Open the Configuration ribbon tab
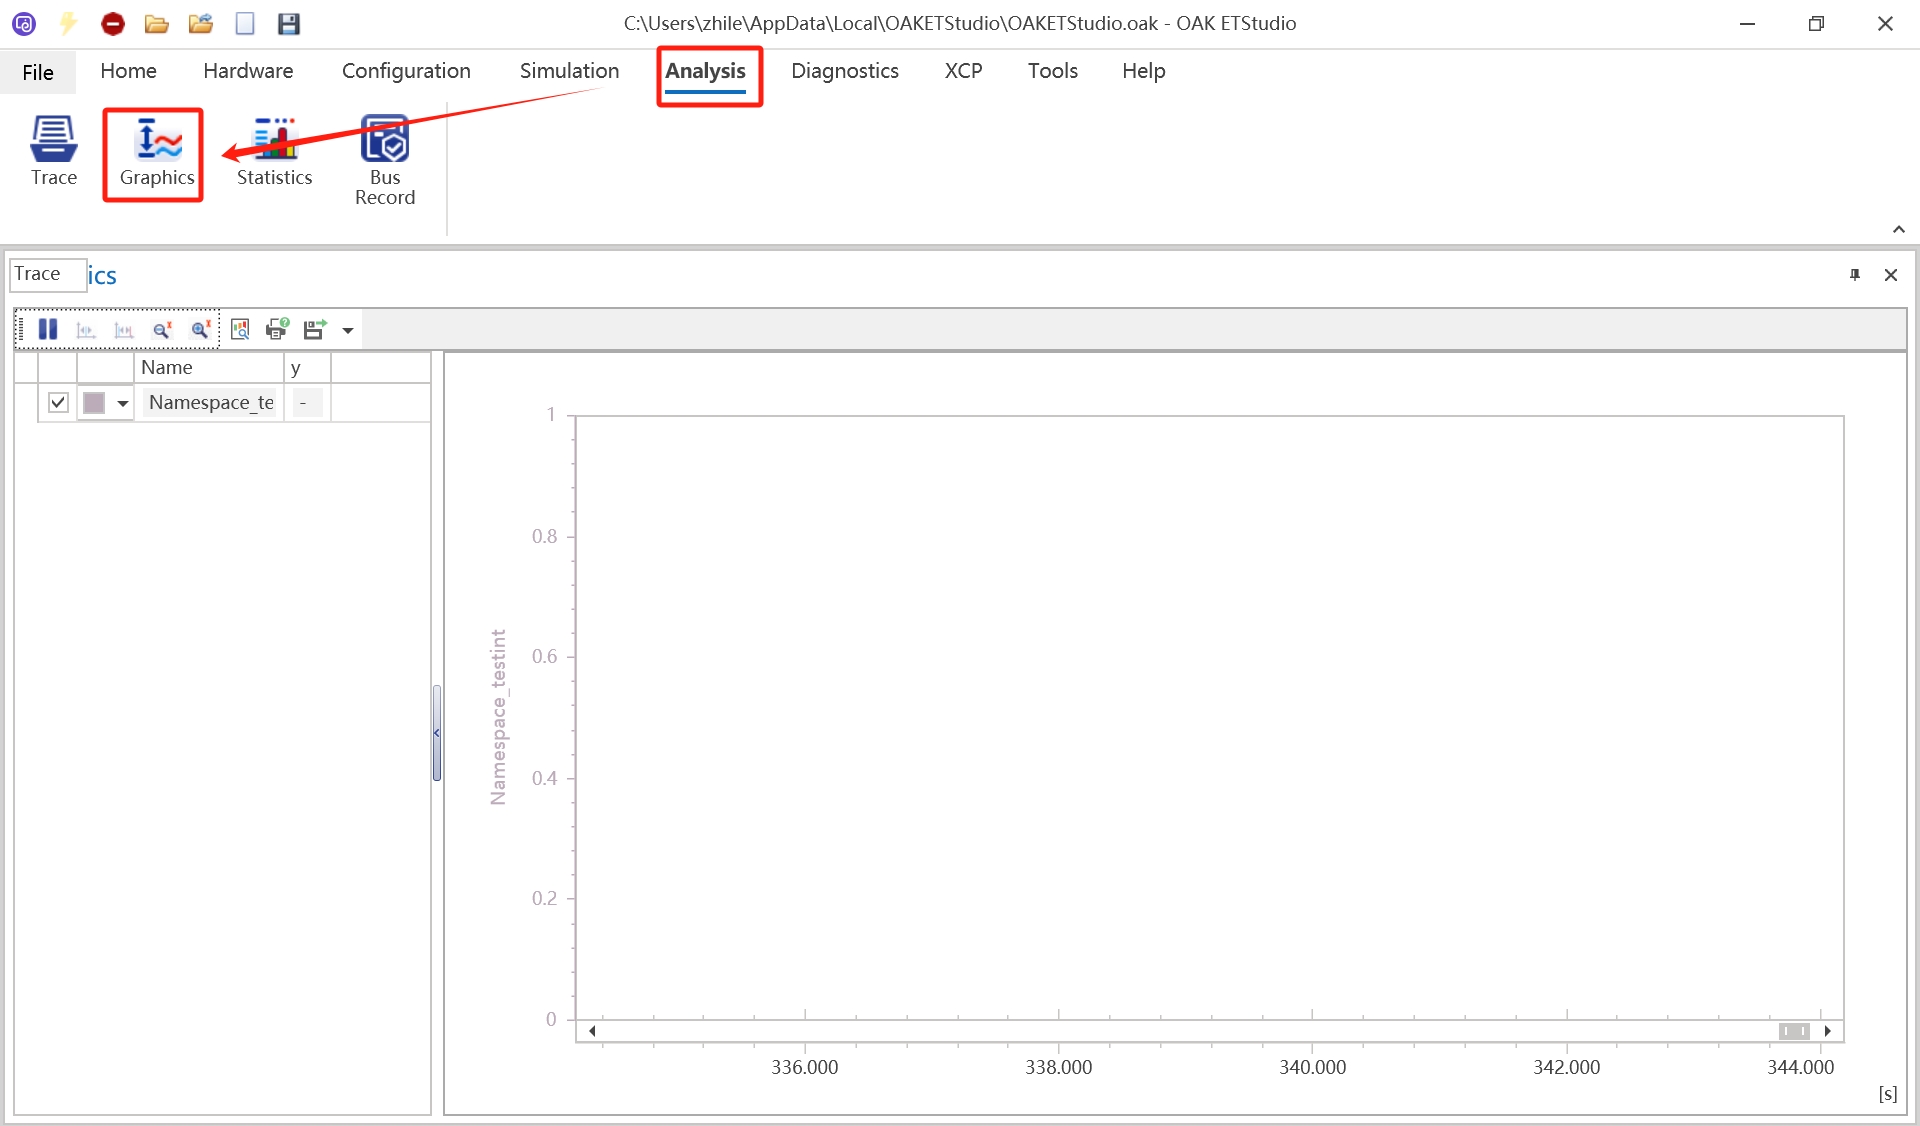This screenshot has height=1126, width=1920. point(406,71)
